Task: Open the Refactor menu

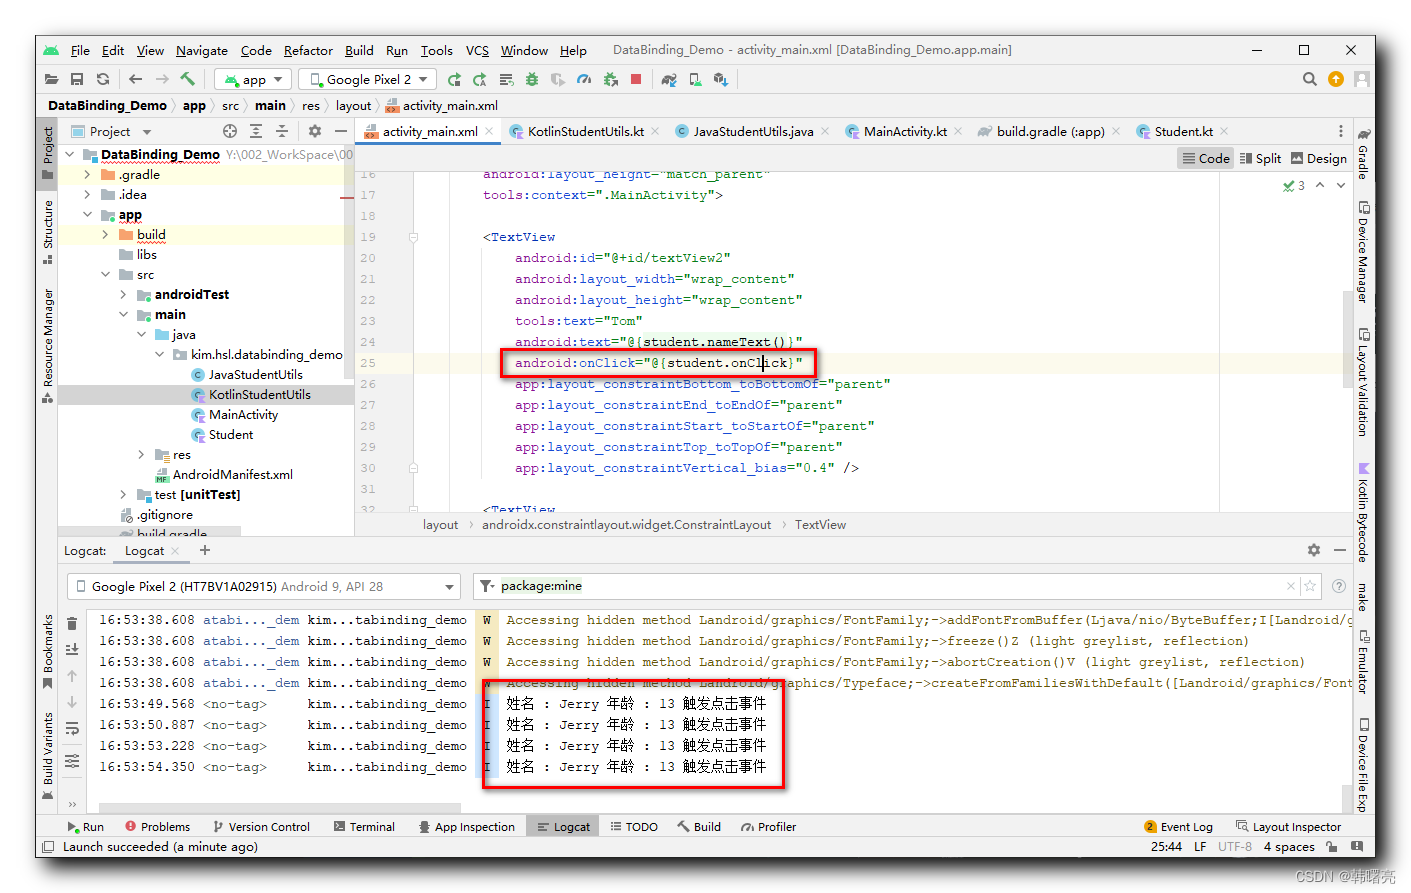Action: click(308, 50)
